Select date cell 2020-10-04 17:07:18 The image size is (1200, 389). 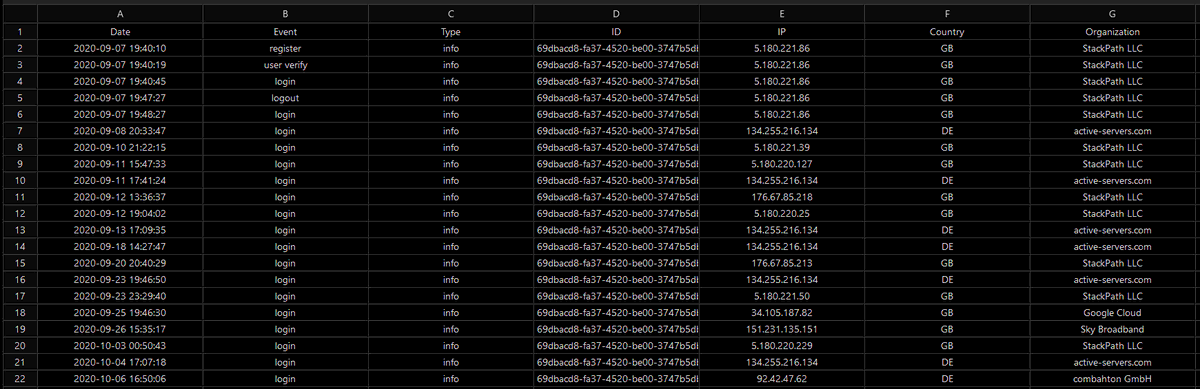tap(120, 361)
